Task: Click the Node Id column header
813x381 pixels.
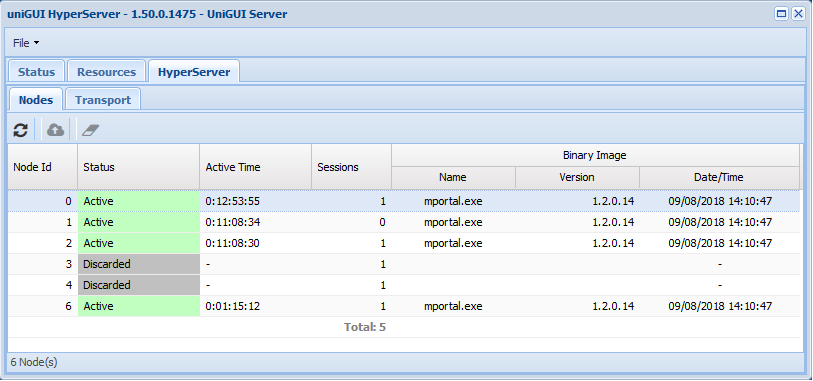Action: (x=43, y=167)
